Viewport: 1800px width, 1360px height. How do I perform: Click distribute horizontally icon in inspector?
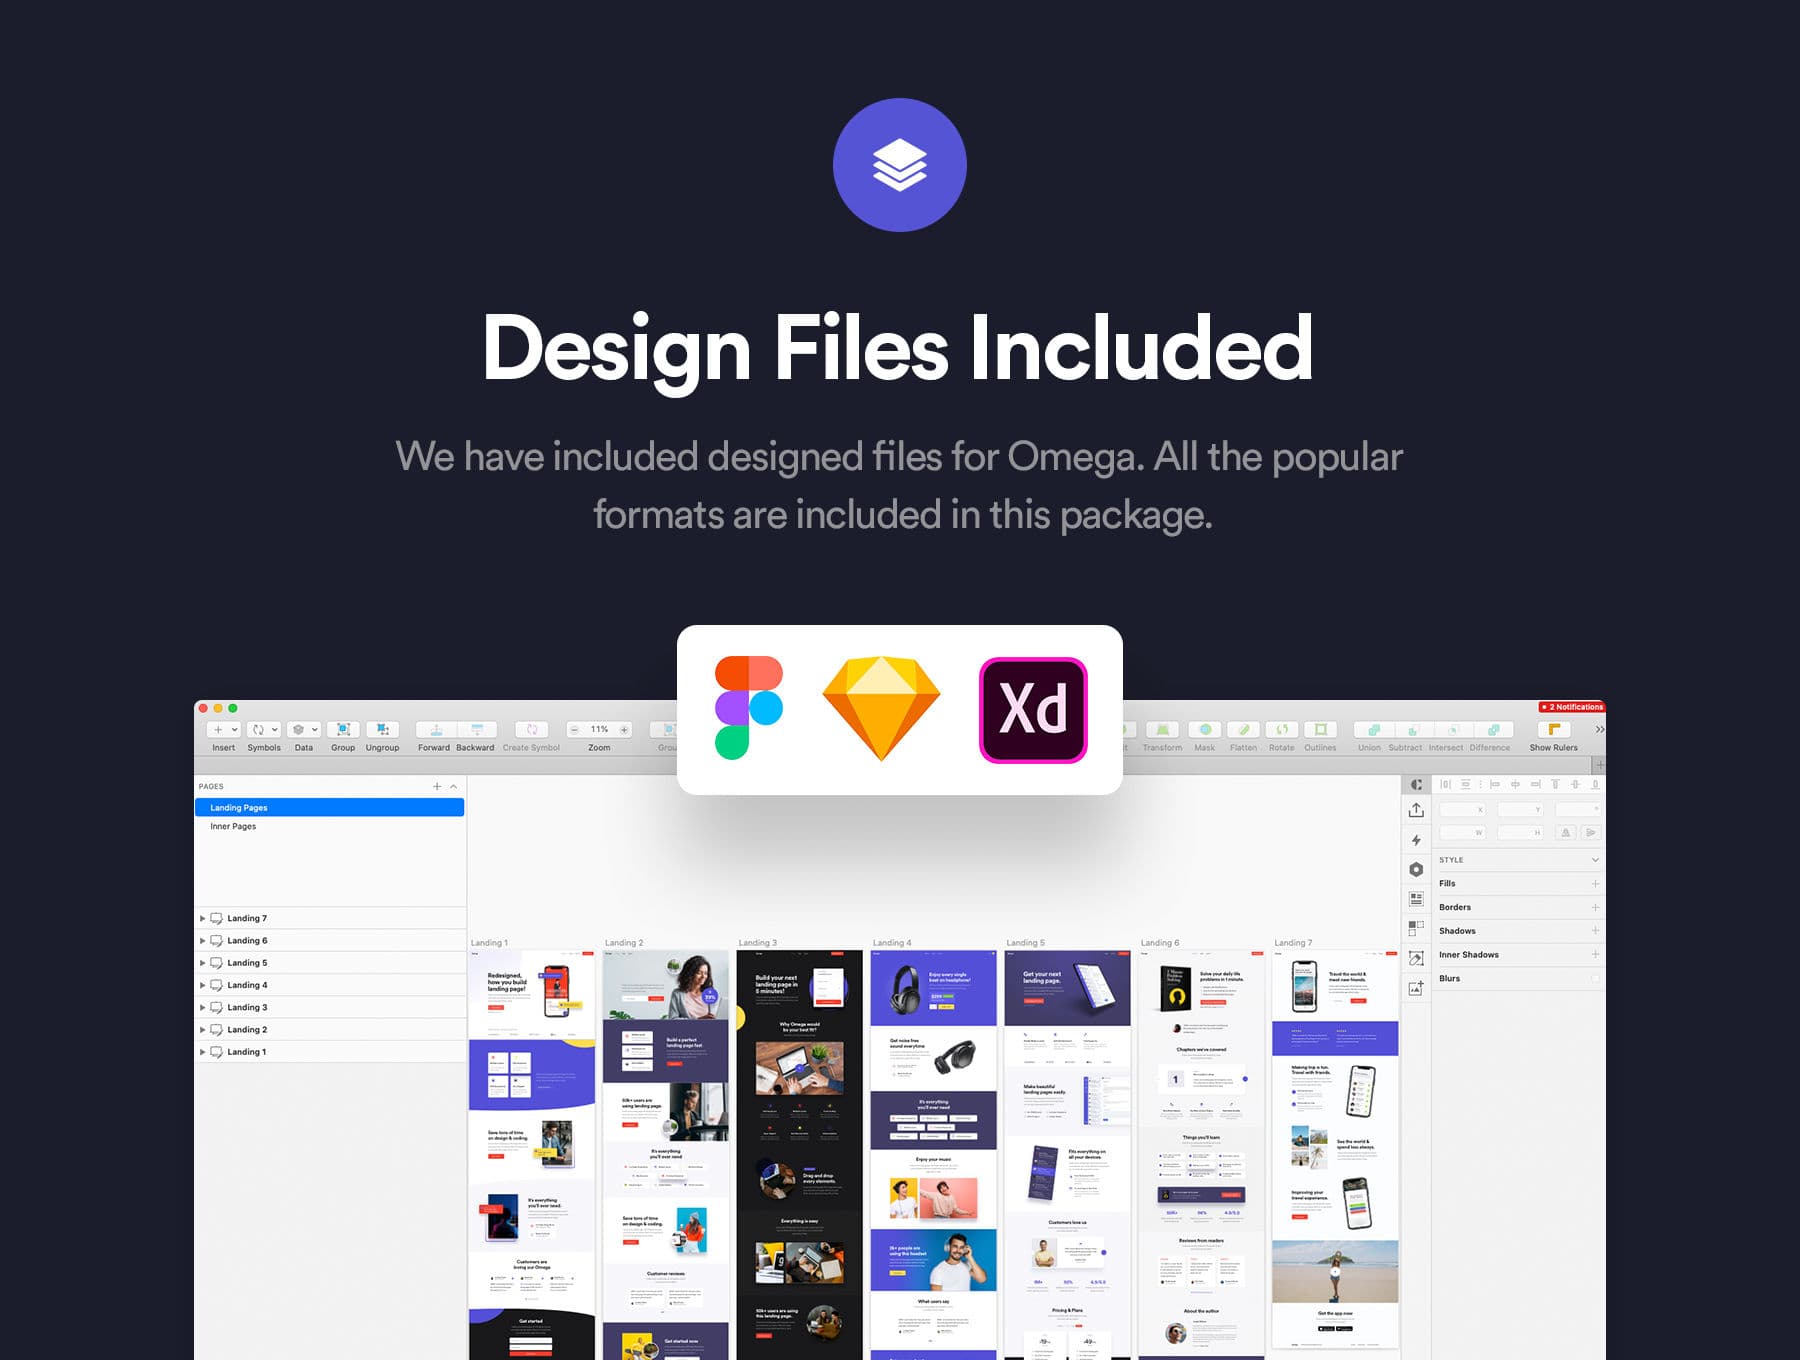[1445, 785]
